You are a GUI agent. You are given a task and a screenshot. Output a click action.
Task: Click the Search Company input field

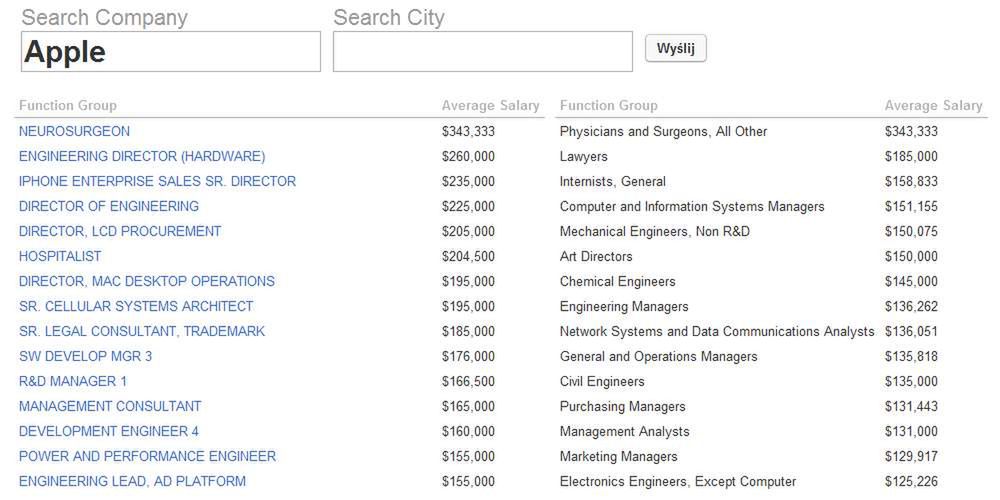coord(170,52)
